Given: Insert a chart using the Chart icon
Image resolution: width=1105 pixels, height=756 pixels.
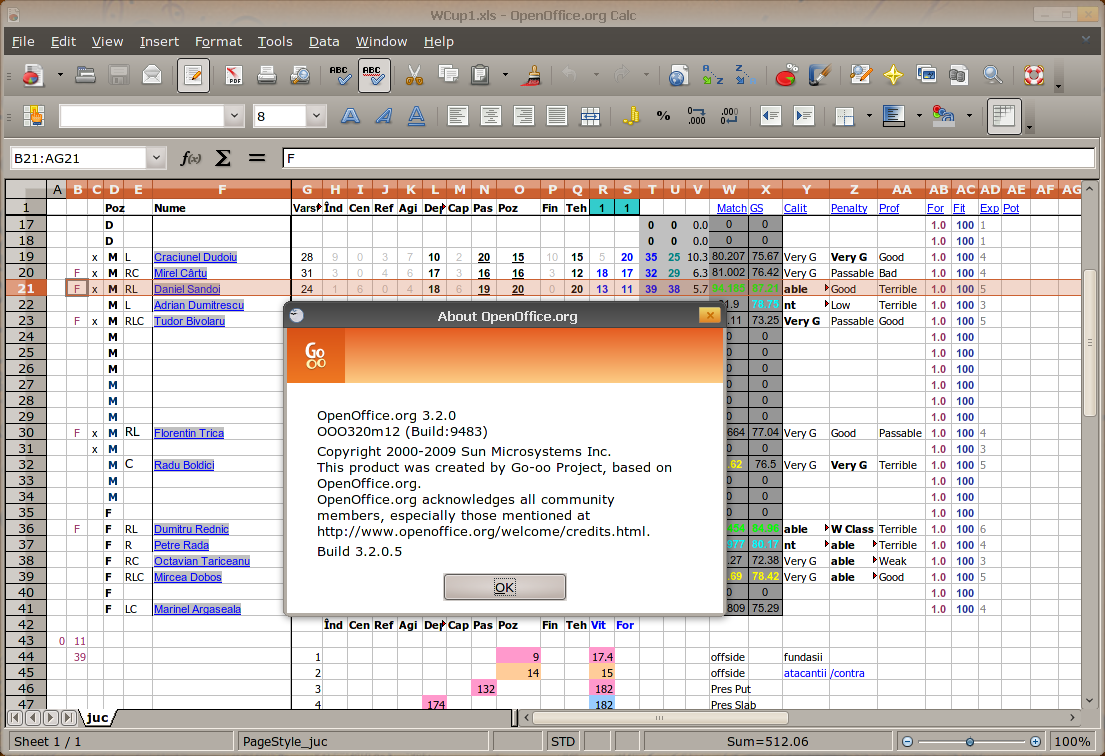Looking at the screenshot, I should tap(786, 75).
